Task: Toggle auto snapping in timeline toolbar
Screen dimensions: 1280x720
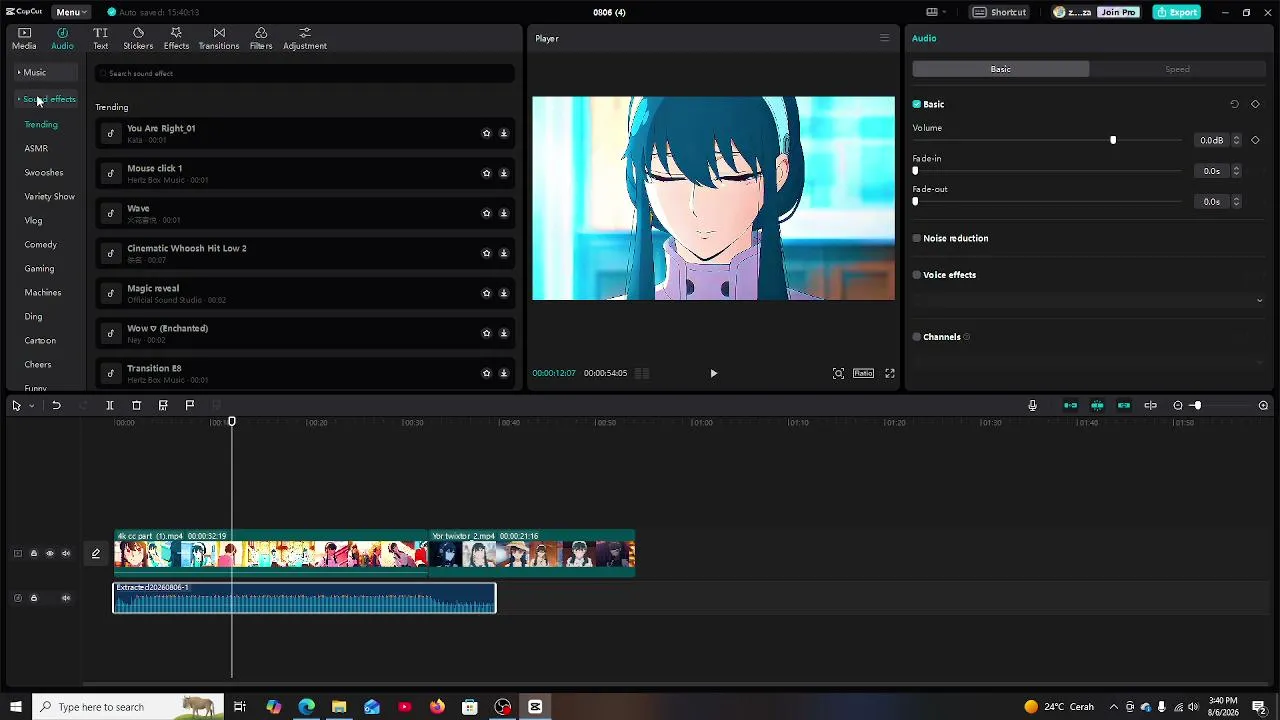Action: tap(1097, 405)
